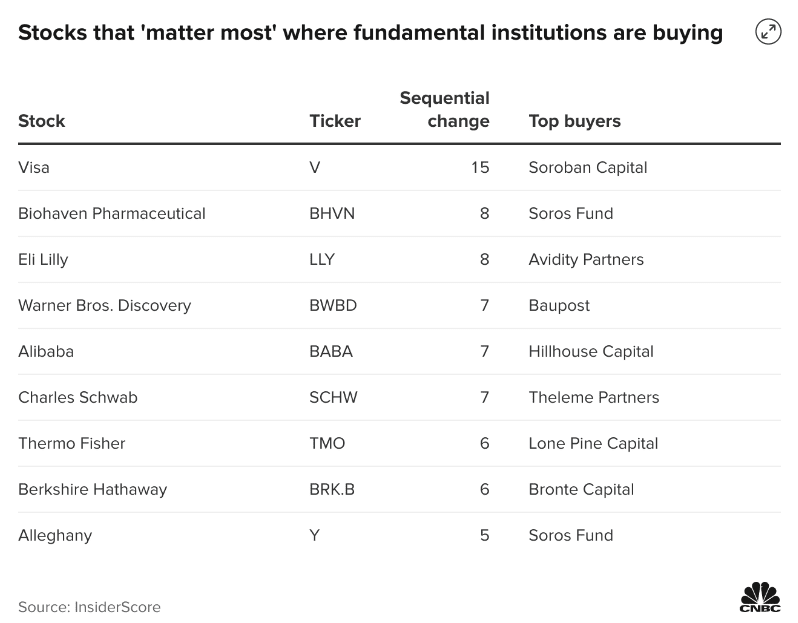Select the Ticker column header

(335, 121)
